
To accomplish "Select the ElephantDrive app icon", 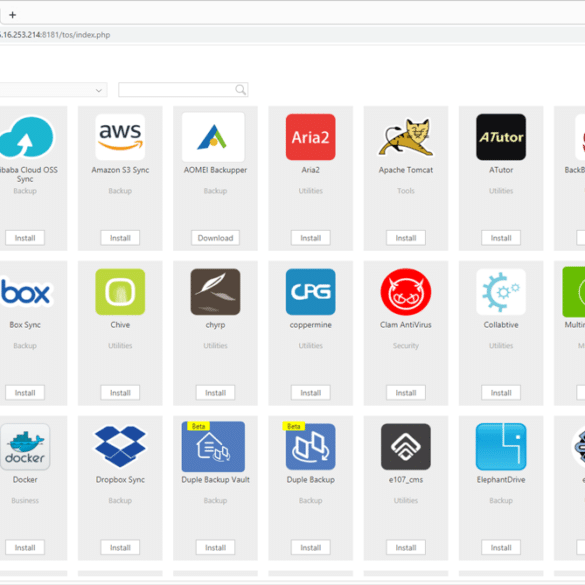I will [501, 447].
